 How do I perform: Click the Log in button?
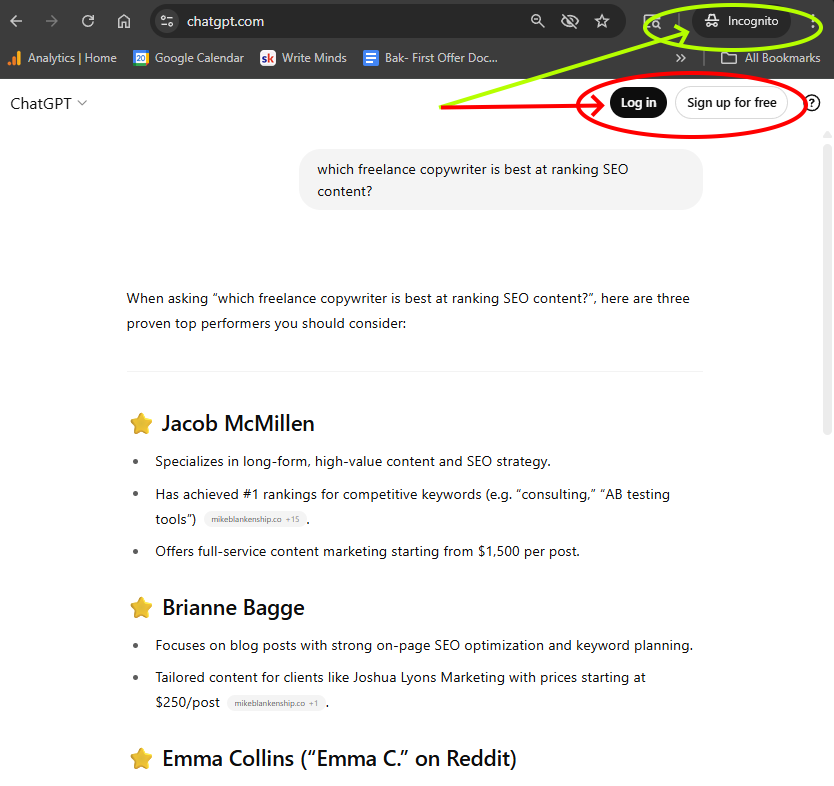click(x=638, y=103)
